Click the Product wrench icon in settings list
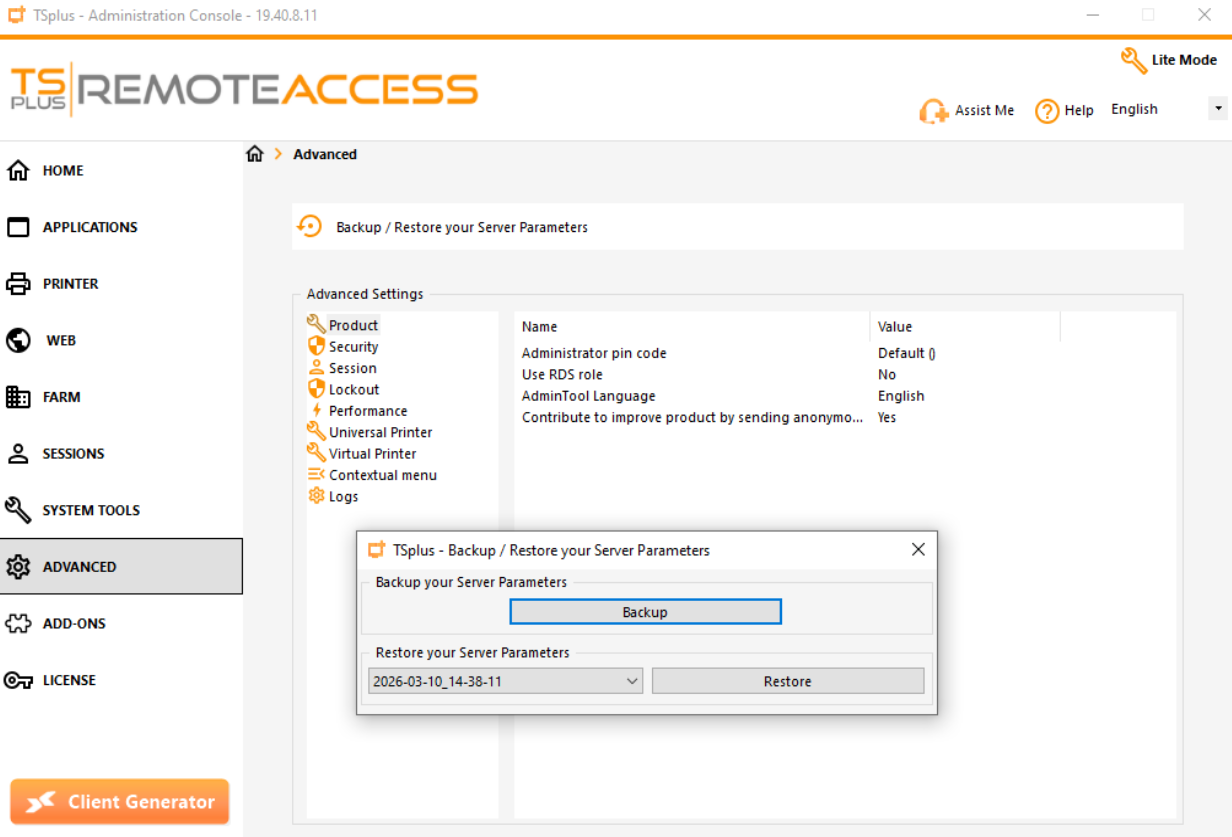This screenshot has width=1232, height=837. click(316, 325)
